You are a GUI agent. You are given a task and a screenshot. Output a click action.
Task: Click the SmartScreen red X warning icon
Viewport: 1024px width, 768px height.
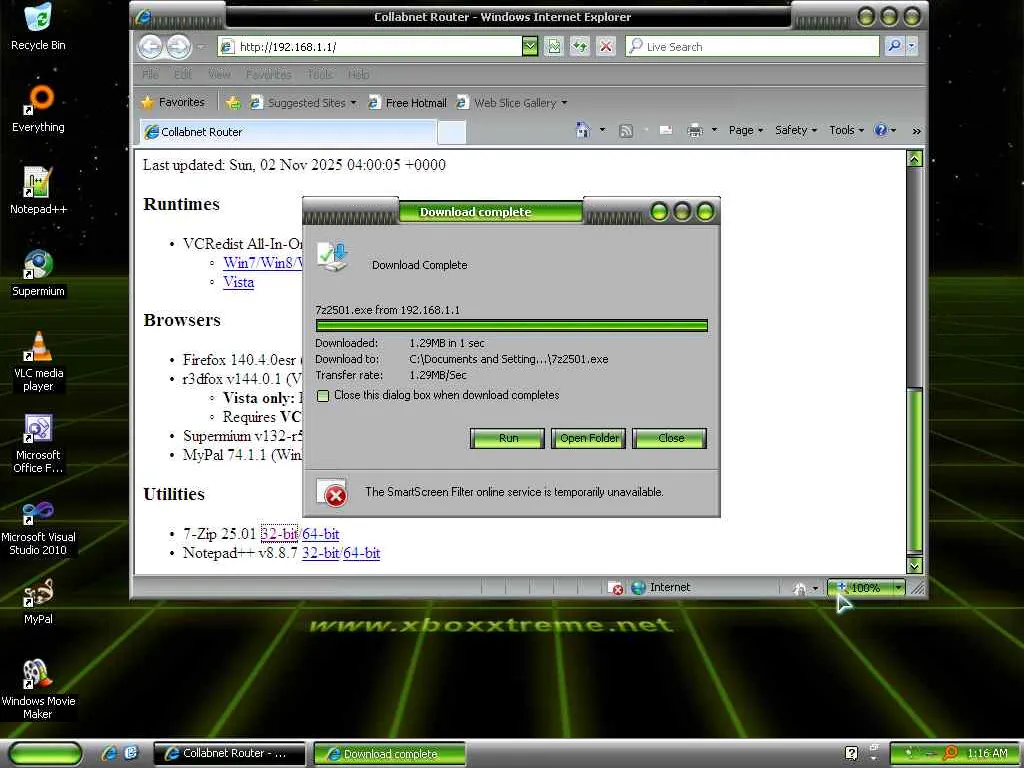(x=332, y=493)
